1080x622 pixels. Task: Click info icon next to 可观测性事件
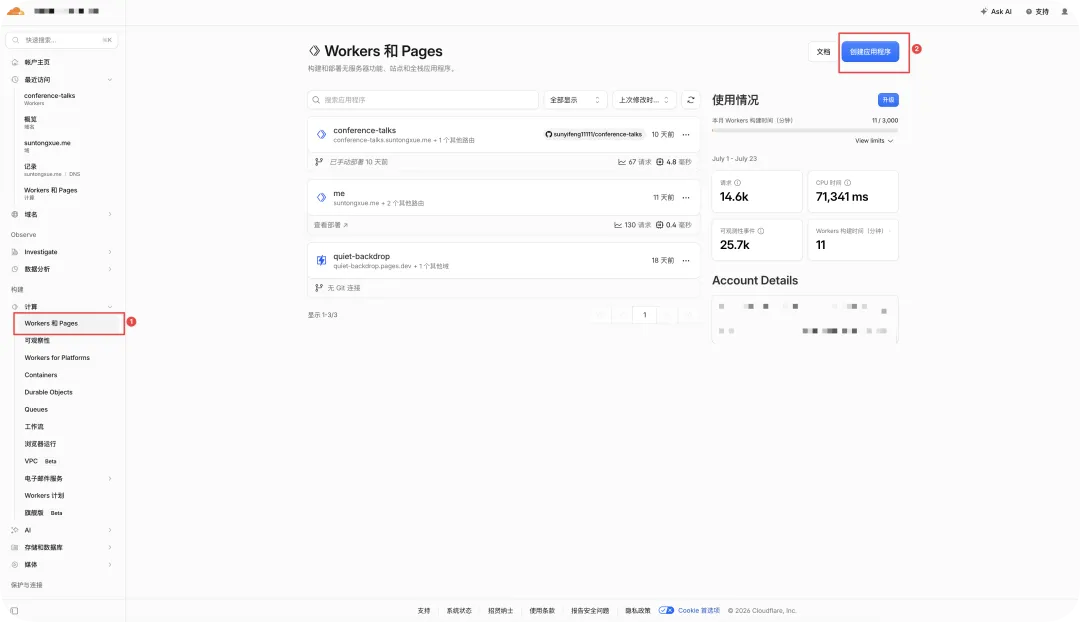pos(760,231)
